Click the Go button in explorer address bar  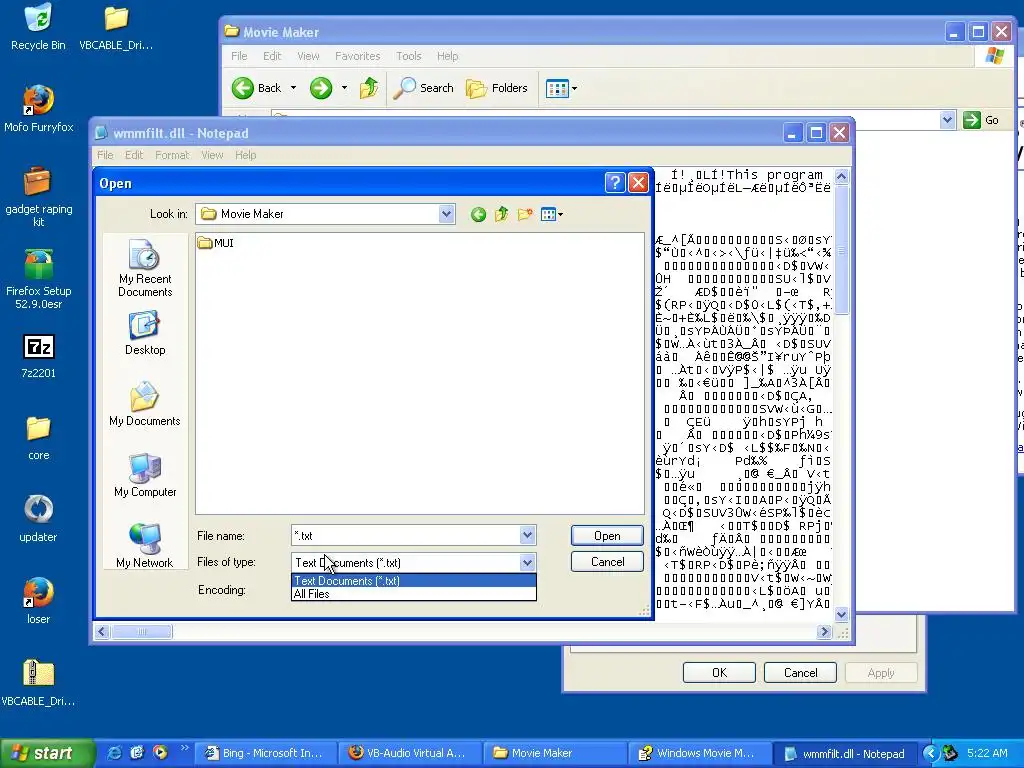tap(982, 120)
